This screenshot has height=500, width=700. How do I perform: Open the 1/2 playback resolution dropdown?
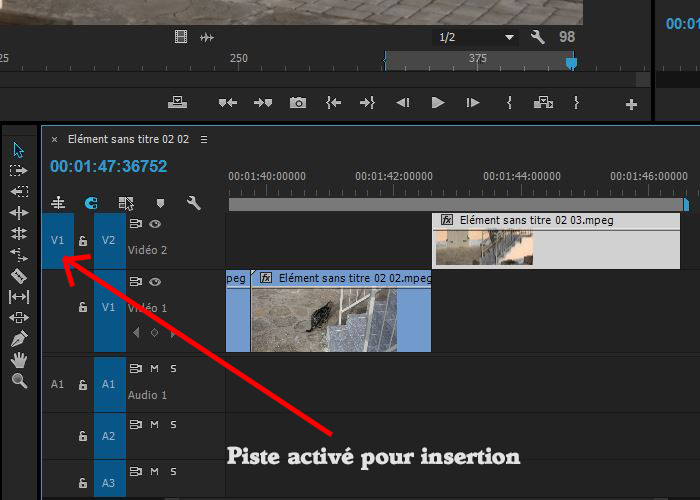[x=477, y=37]
